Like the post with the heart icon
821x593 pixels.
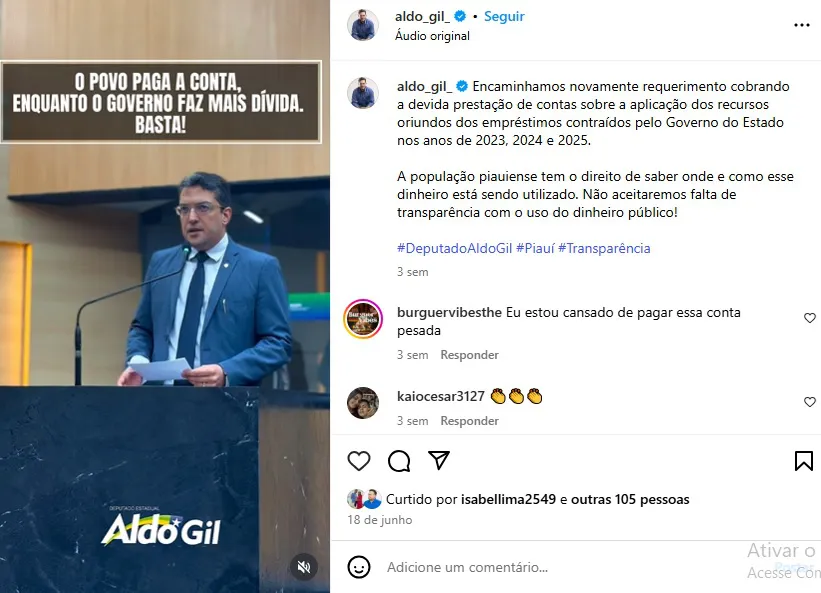pos(359,461)
